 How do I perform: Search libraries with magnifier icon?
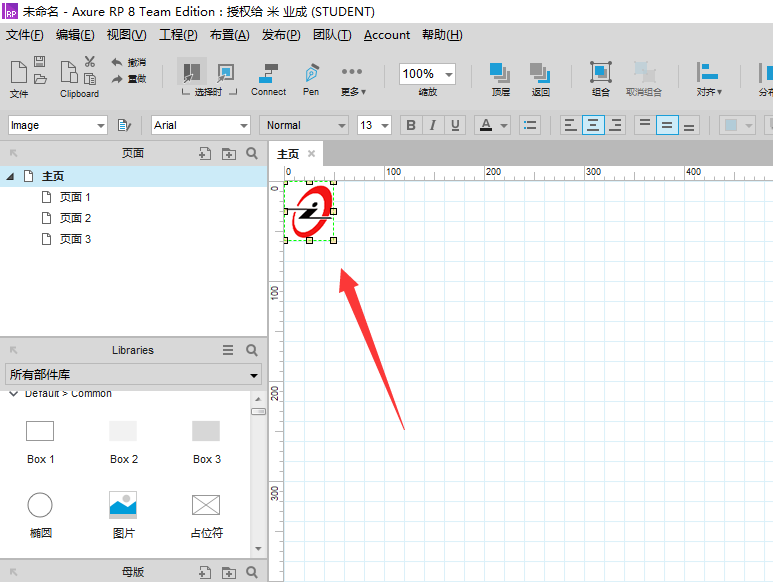[252, 350]
